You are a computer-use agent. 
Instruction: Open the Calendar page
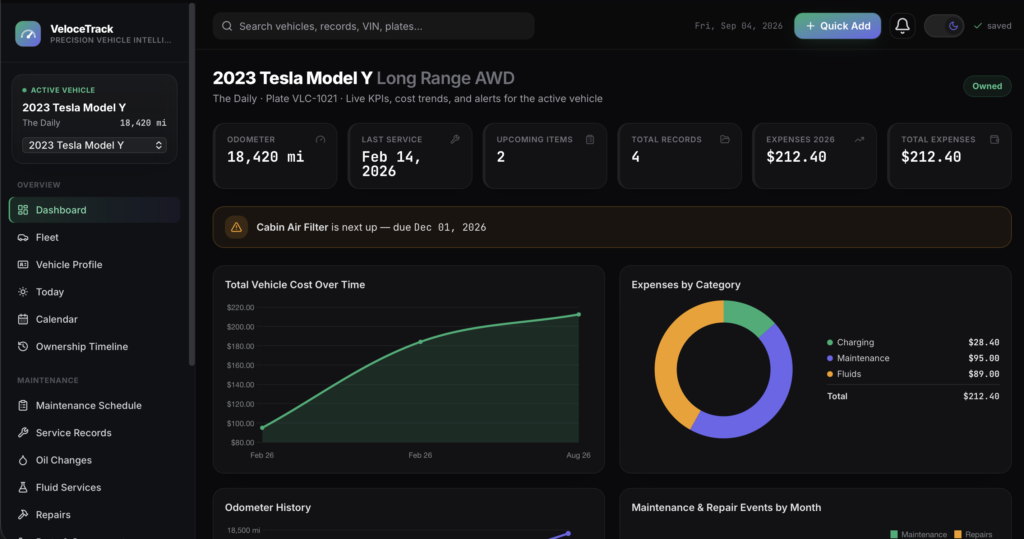tap(95, 319)
